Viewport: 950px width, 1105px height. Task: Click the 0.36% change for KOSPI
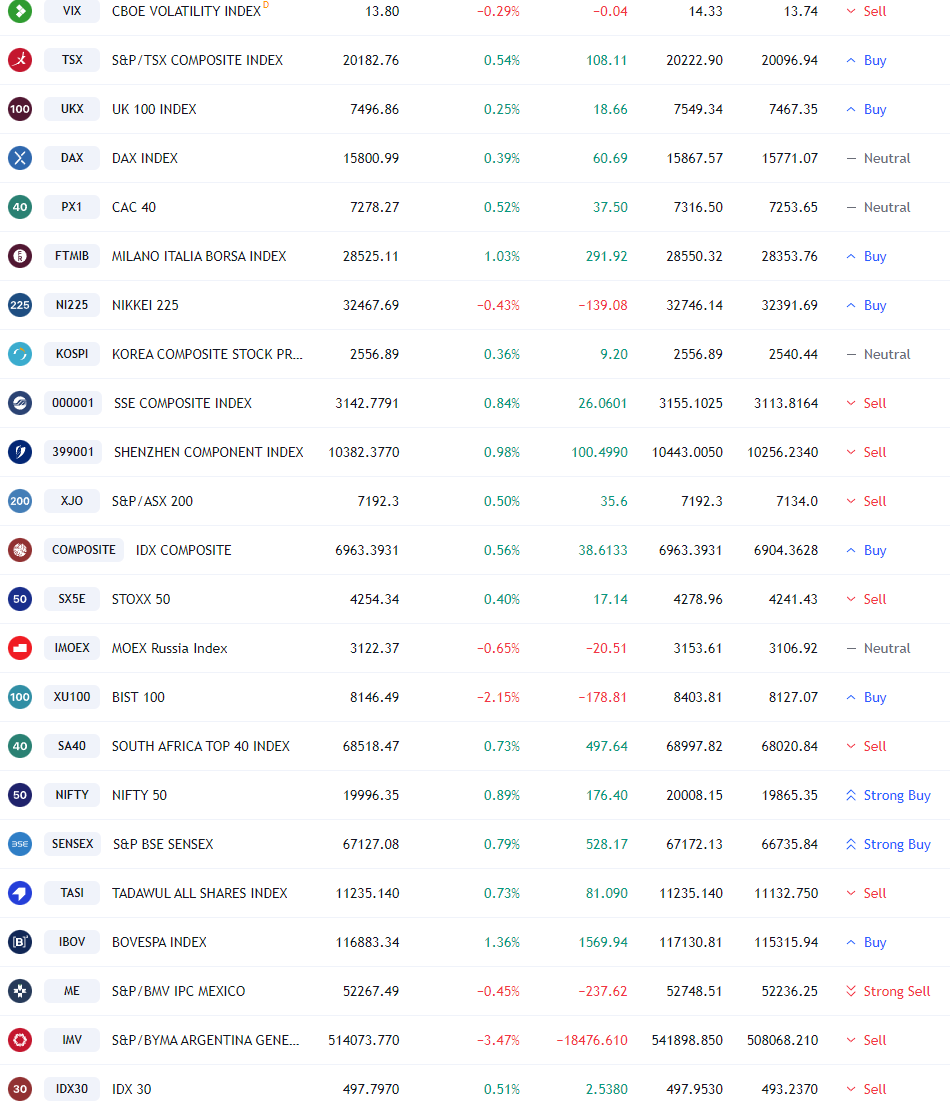(x=502, y=354)
